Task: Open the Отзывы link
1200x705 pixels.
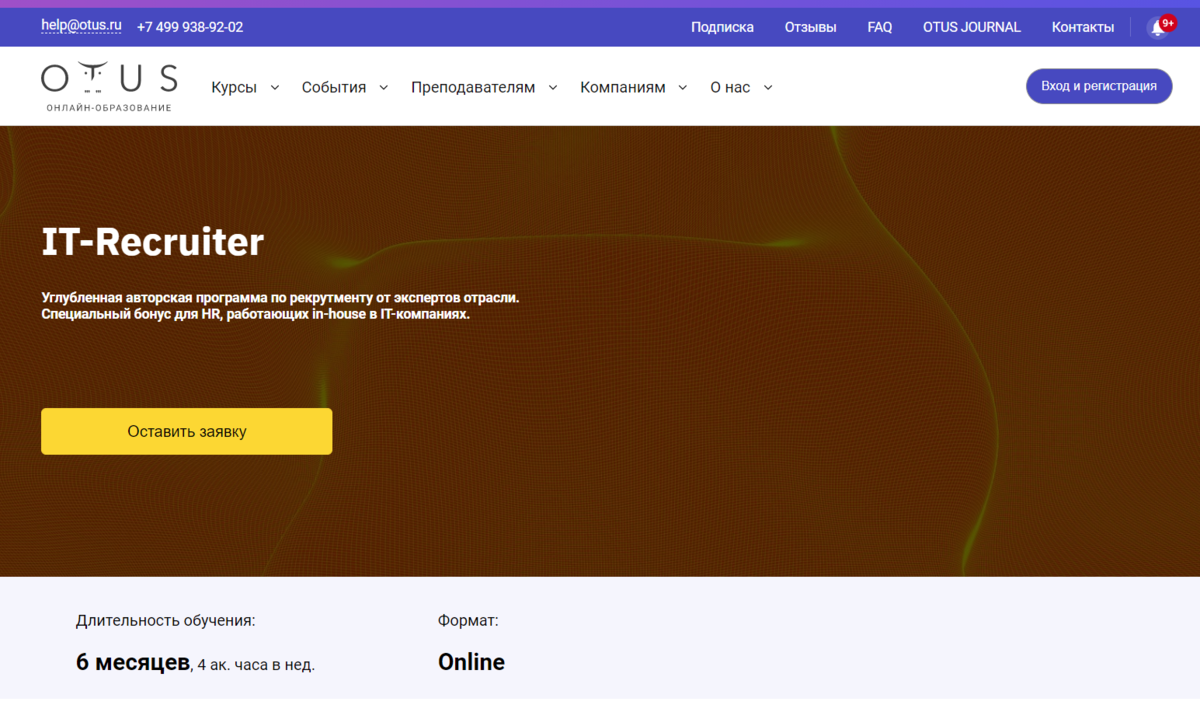Action: [810, 27]
